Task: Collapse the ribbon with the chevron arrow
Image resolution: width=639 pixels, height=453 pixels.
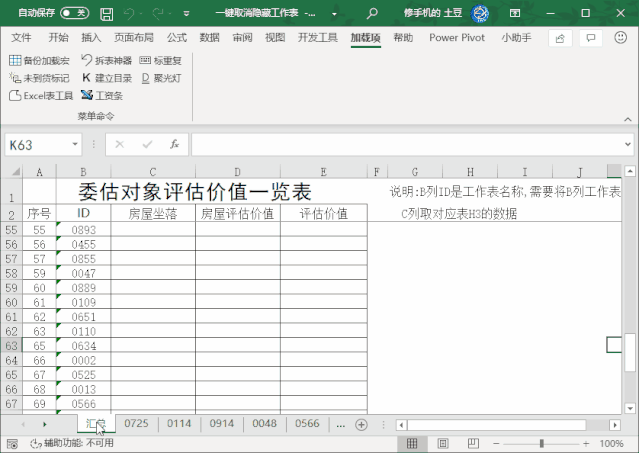Action: (x=628, y=119)
